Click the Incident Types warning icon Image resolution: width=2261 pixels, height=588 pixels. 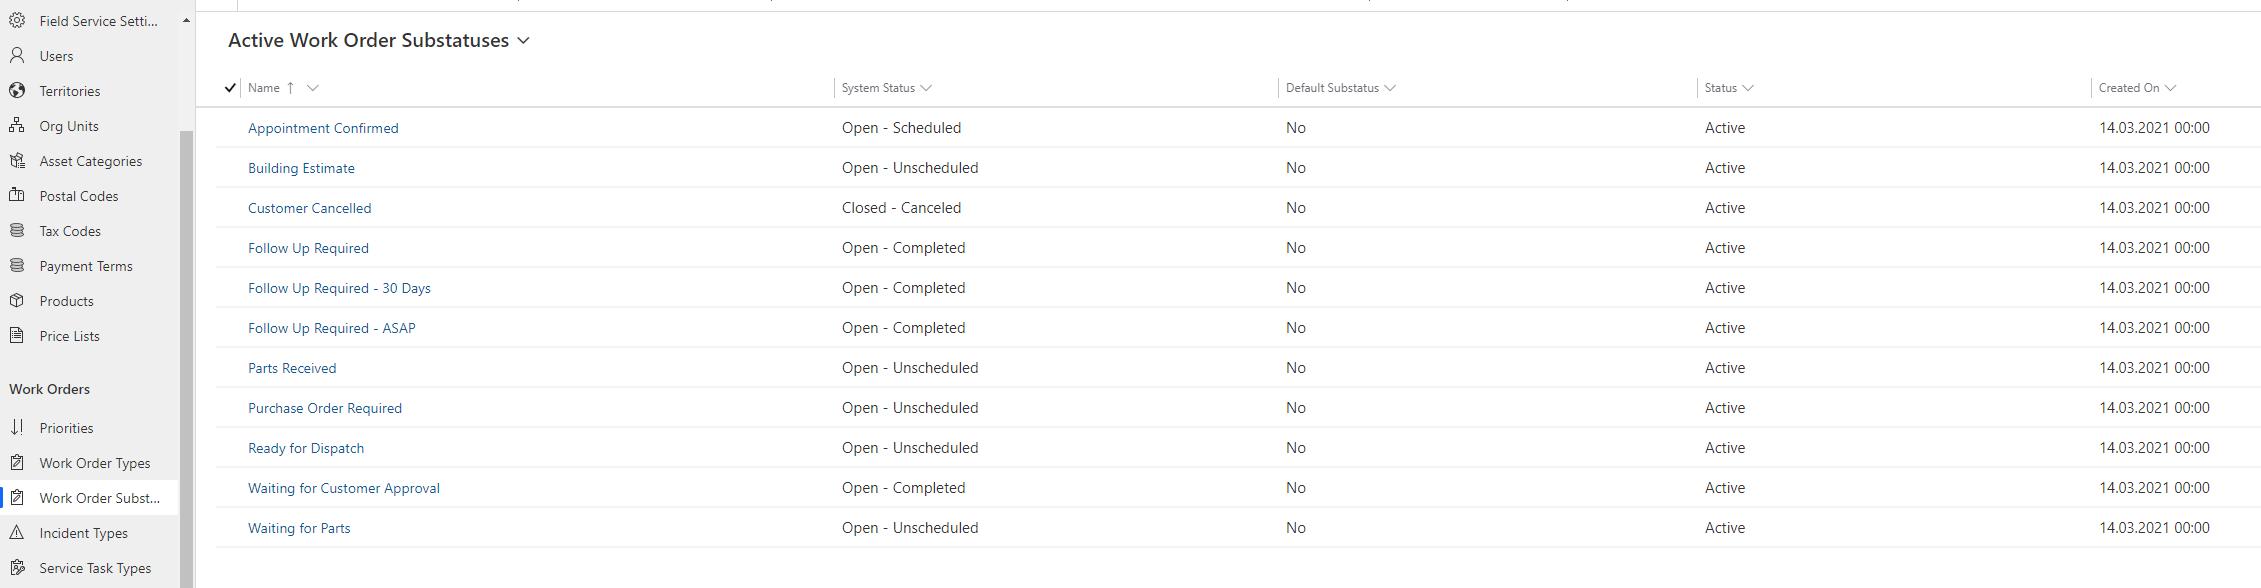17,533
